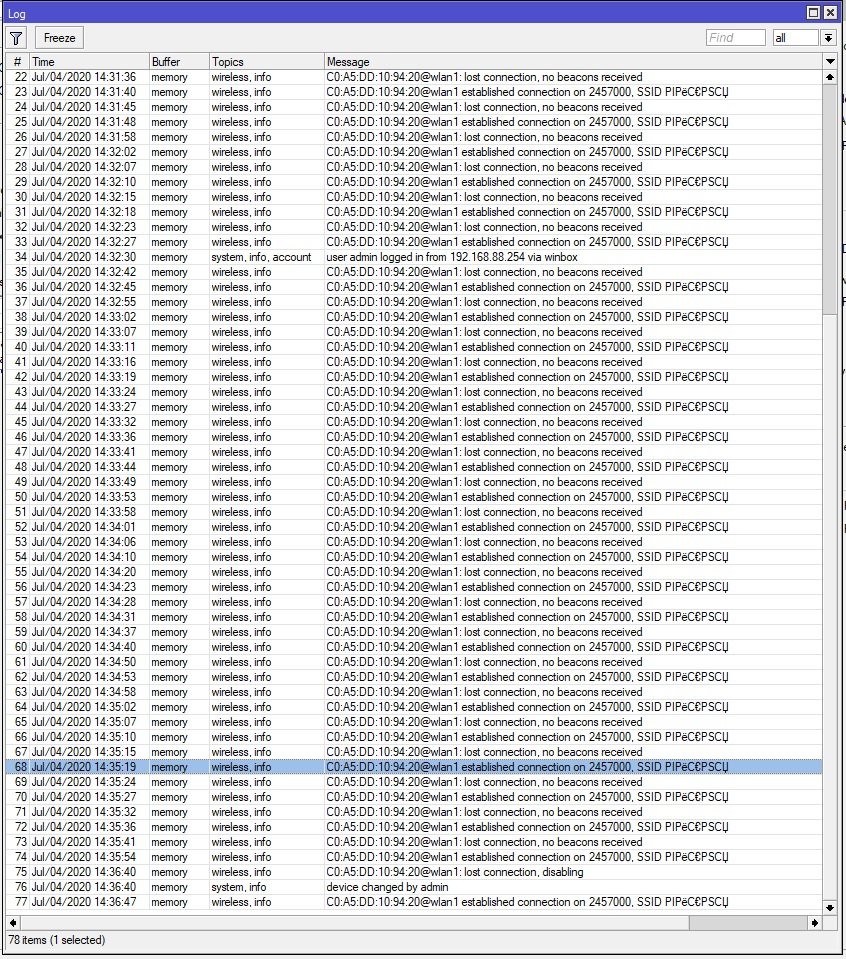Select log entry 67 at 14:35:15
Viewport: 846px width, 959px height.
414,752
